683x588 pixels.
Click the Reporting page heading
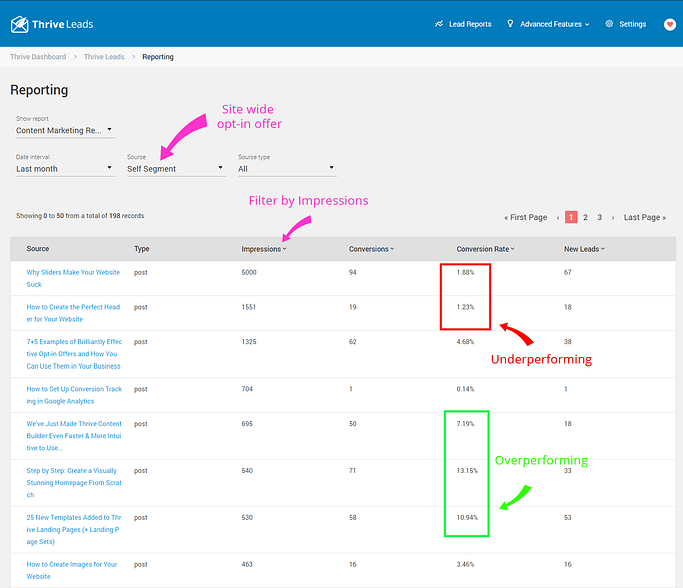pyautogui.click(x=39, y=90)
